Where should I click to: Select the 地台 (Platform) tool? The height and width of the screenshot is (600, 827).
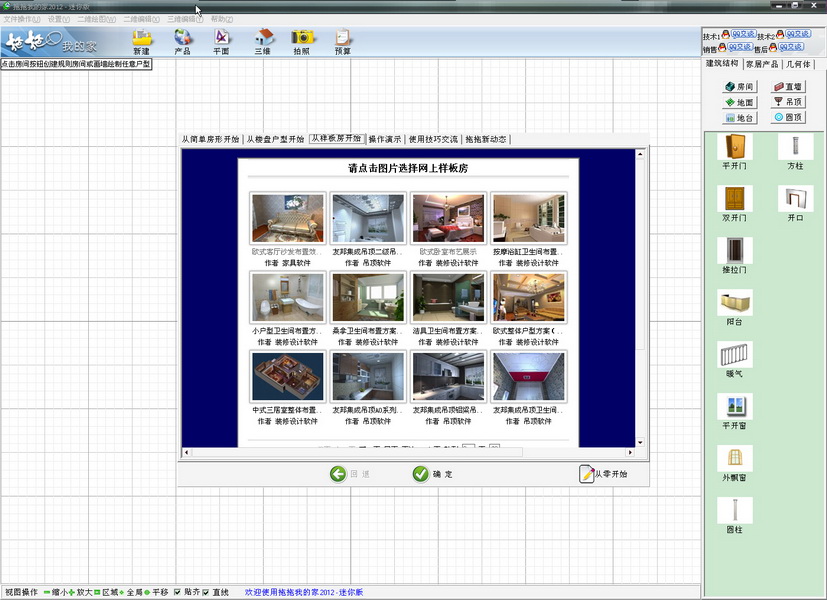pos(740,118)
